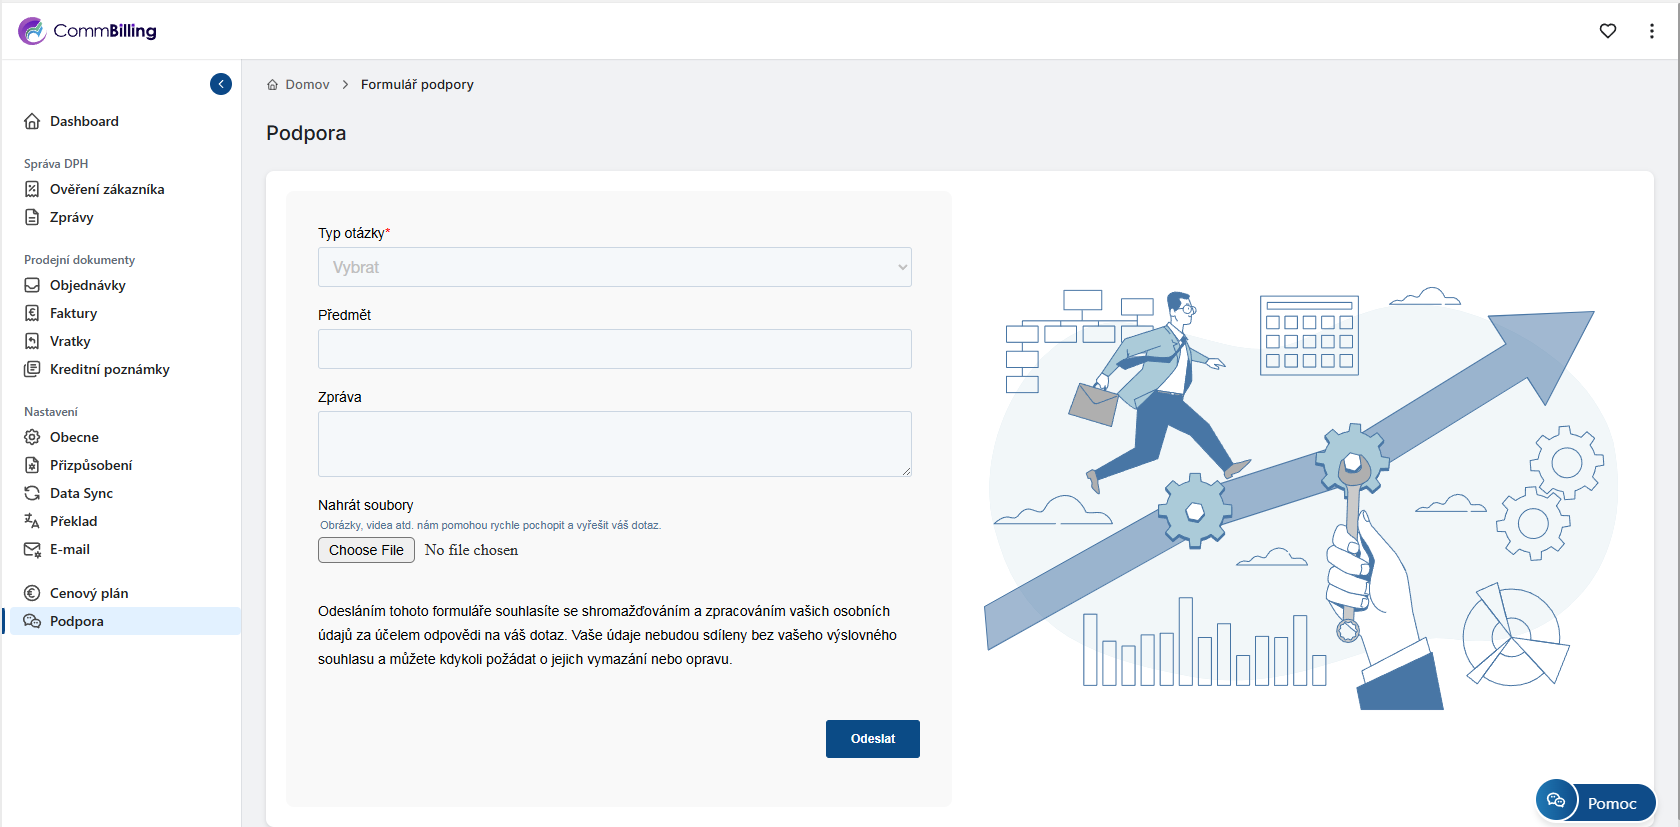The width and height of the screenshot is (1680, 827).
Task: Click the Choose File button
Action: click(366, 550)
